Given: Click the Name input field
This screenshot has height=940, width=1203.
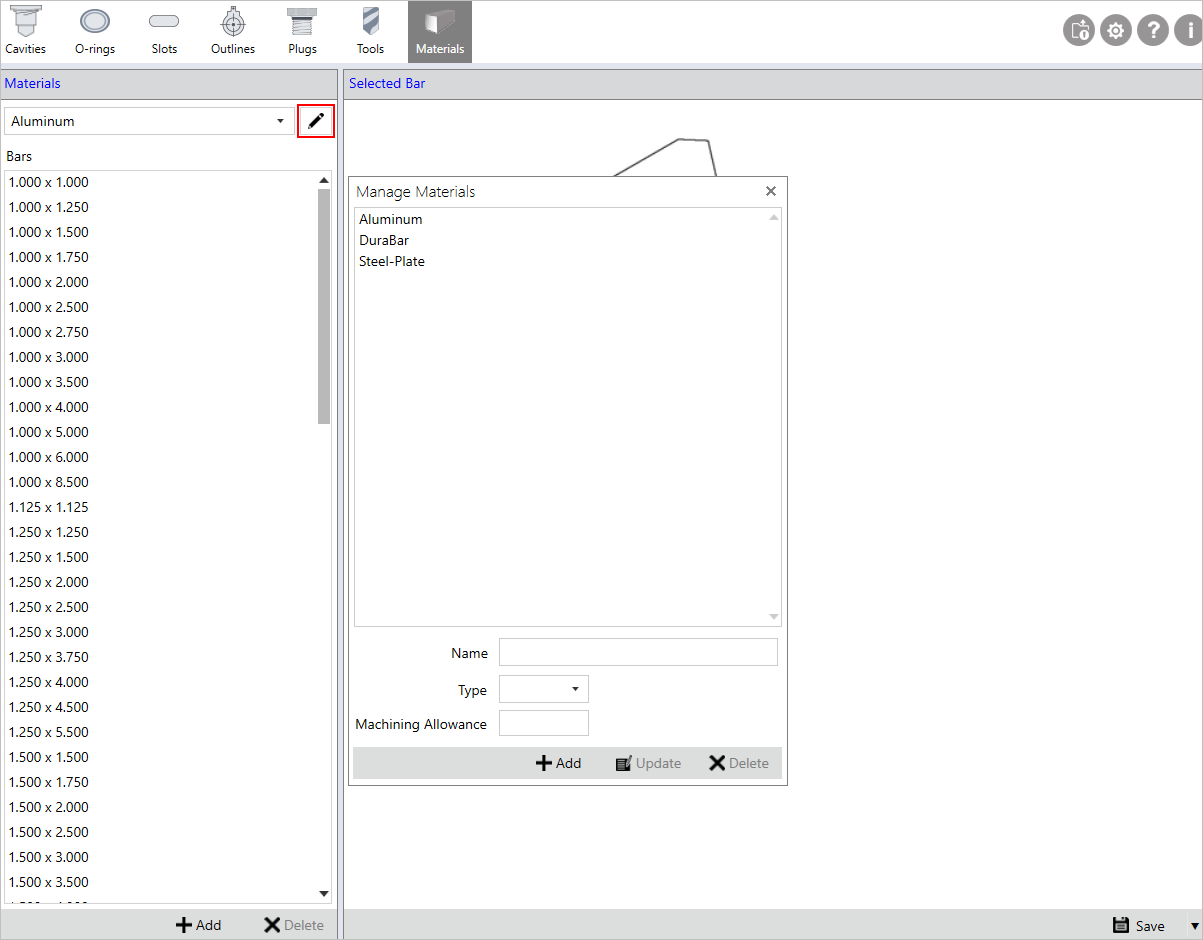Looking at the screenshot, I should pyautogui.click(x=638, y=652).
